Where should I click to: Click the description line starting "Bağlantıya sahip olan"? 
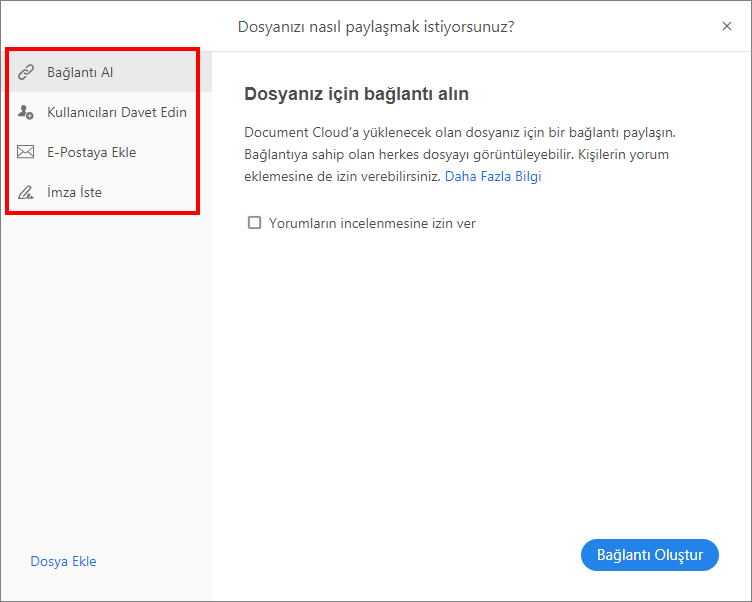click(x=456, y=154)
